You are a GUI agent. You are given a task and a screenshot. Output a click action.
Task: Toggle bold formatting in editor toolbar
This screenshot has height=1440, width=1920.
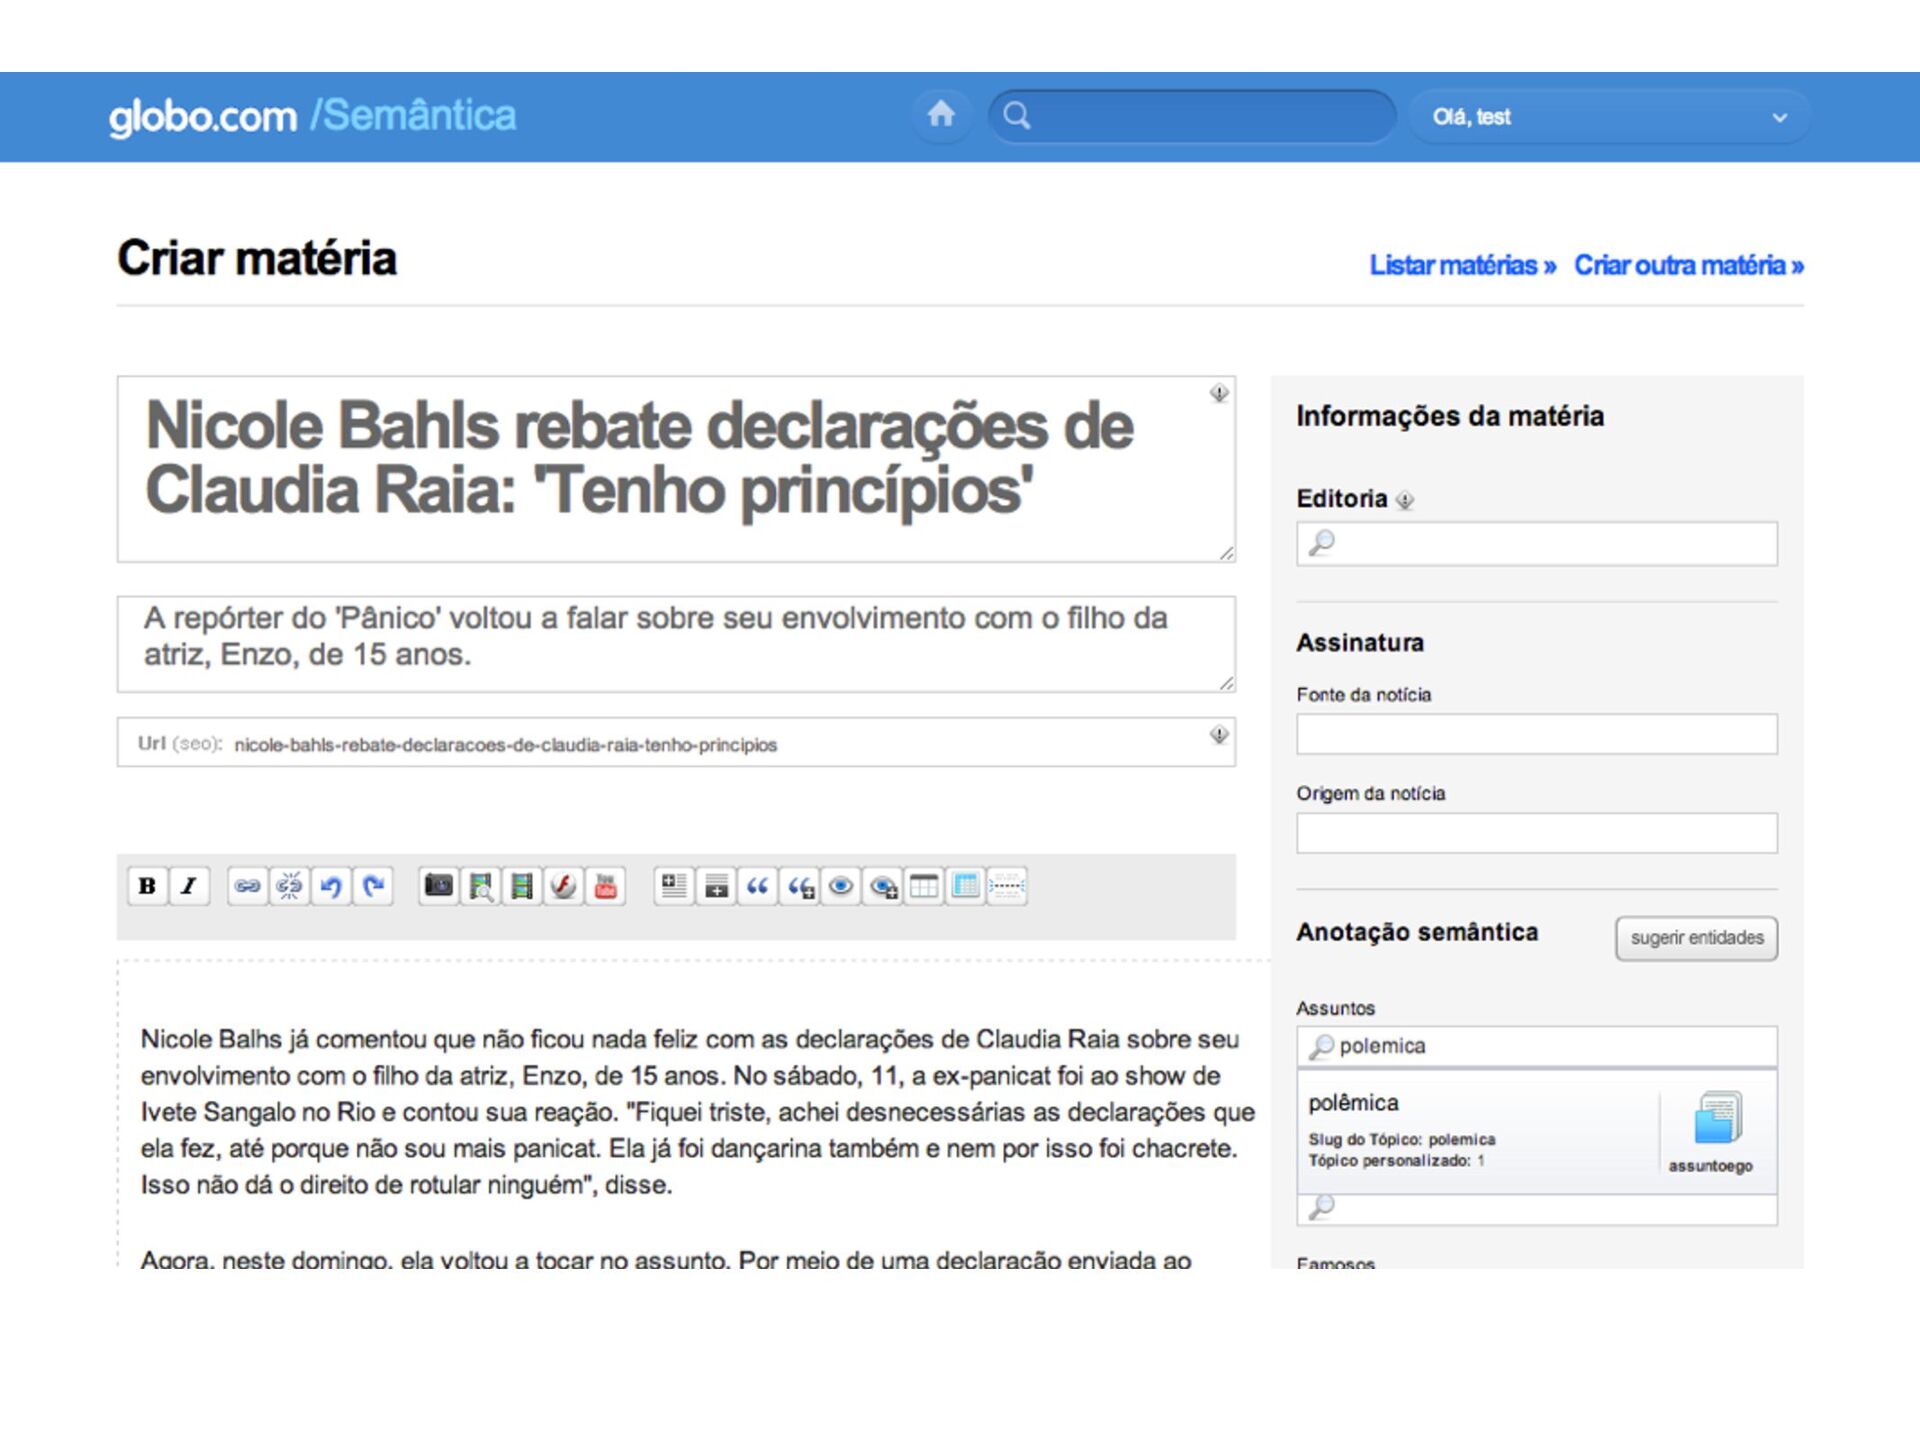click(x=147, y=886)
